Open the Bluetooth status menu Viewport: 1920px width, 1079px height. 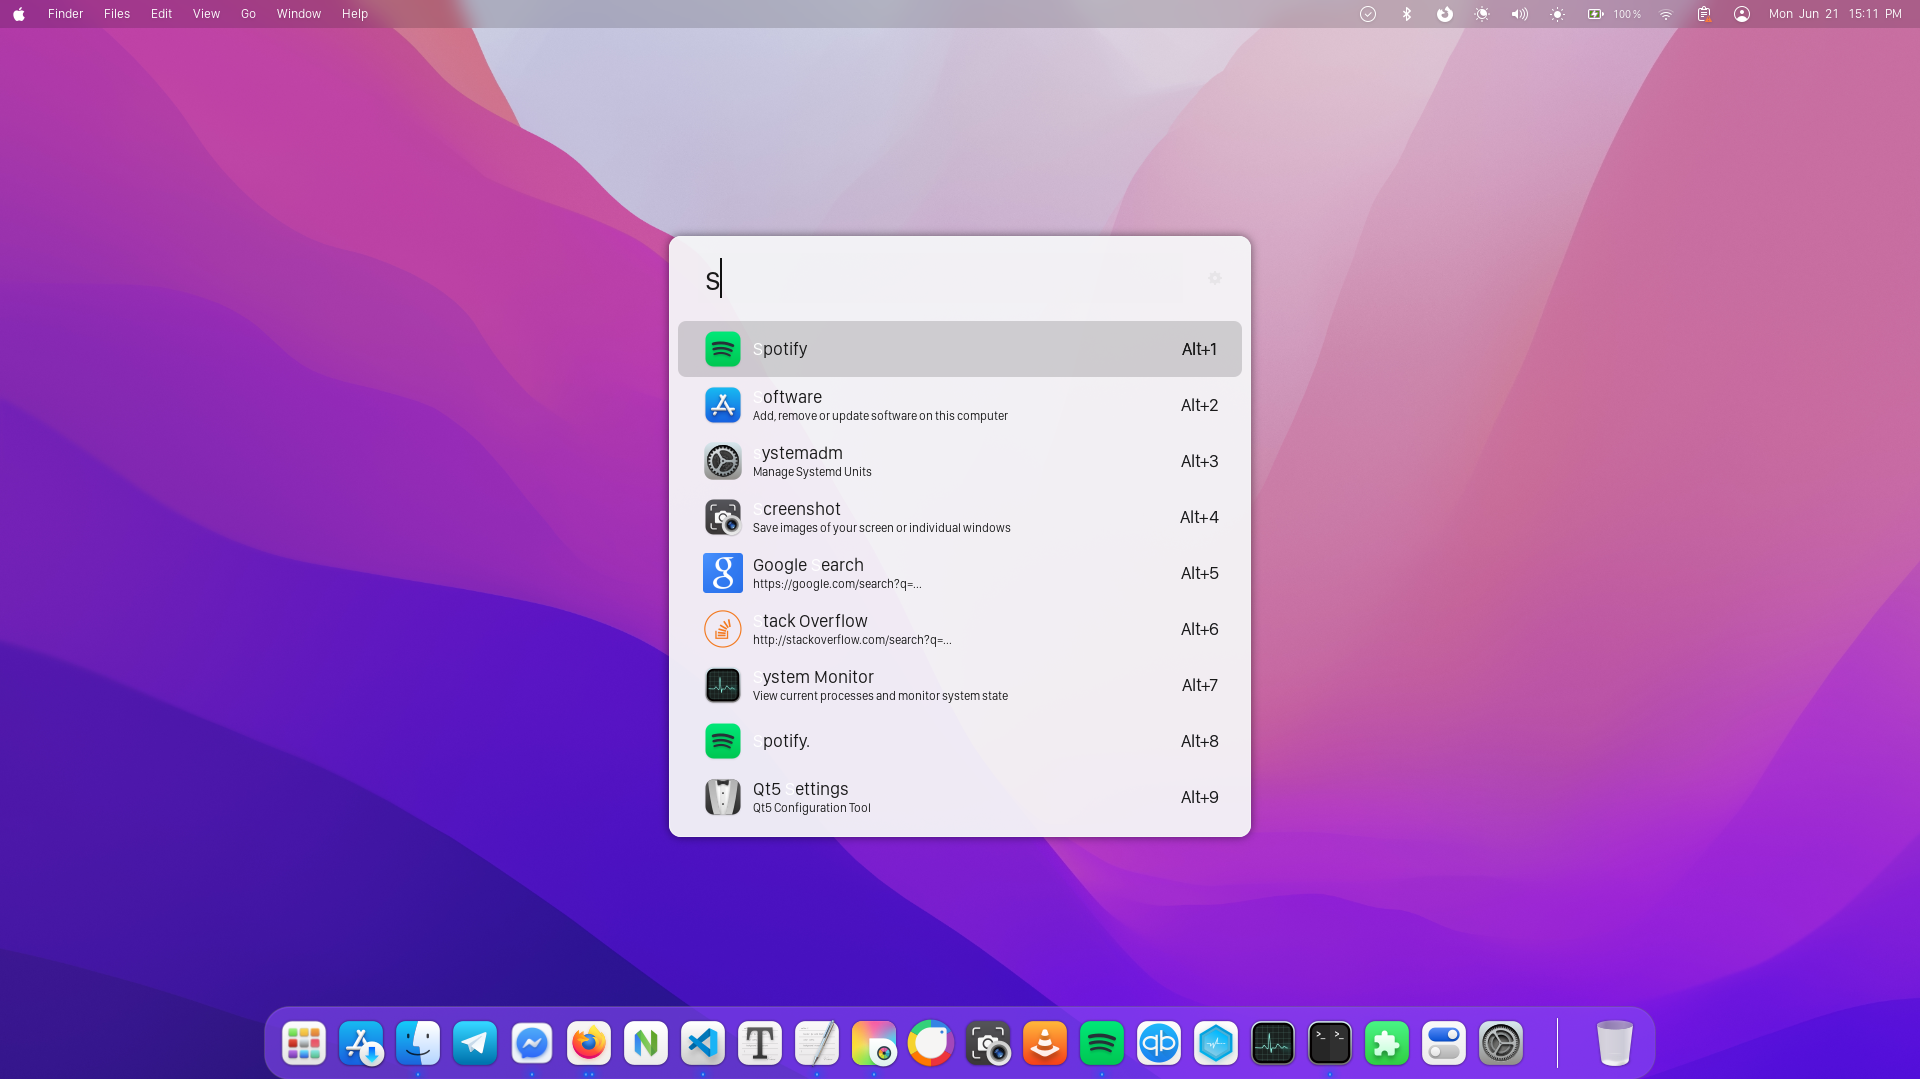click(x=1406, y=14)
